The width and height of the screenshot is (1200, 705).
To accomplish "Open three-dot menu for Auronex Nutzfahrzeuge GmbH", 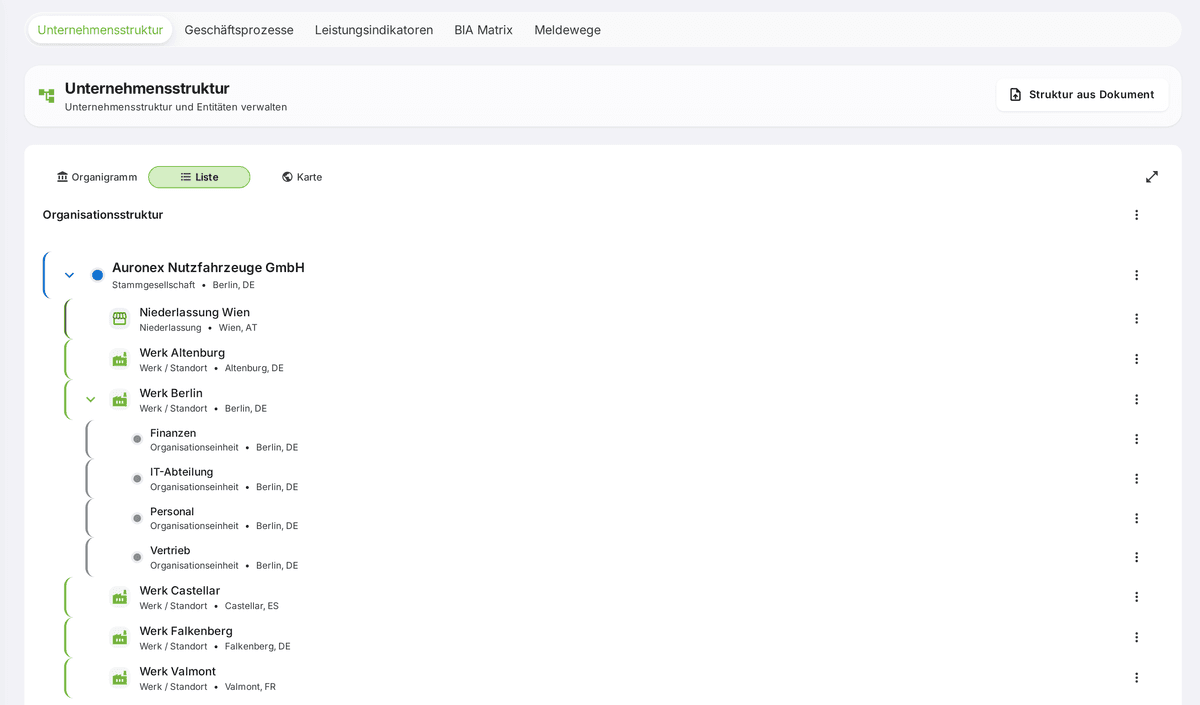I will [x=1136, y=275].
